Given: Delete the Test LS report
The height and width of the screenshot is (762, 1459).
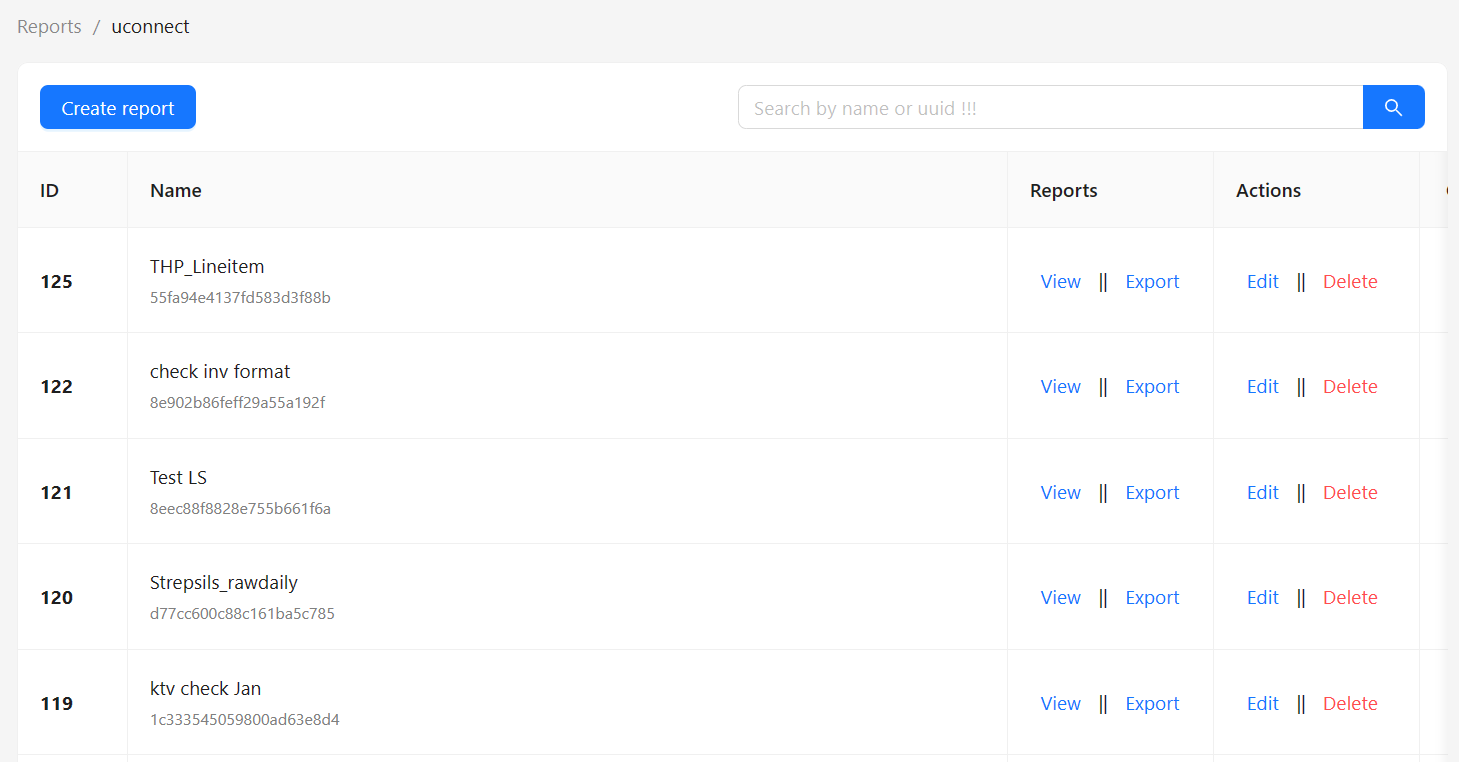Looking at the screenshot, I should (x=1350, y=492).
